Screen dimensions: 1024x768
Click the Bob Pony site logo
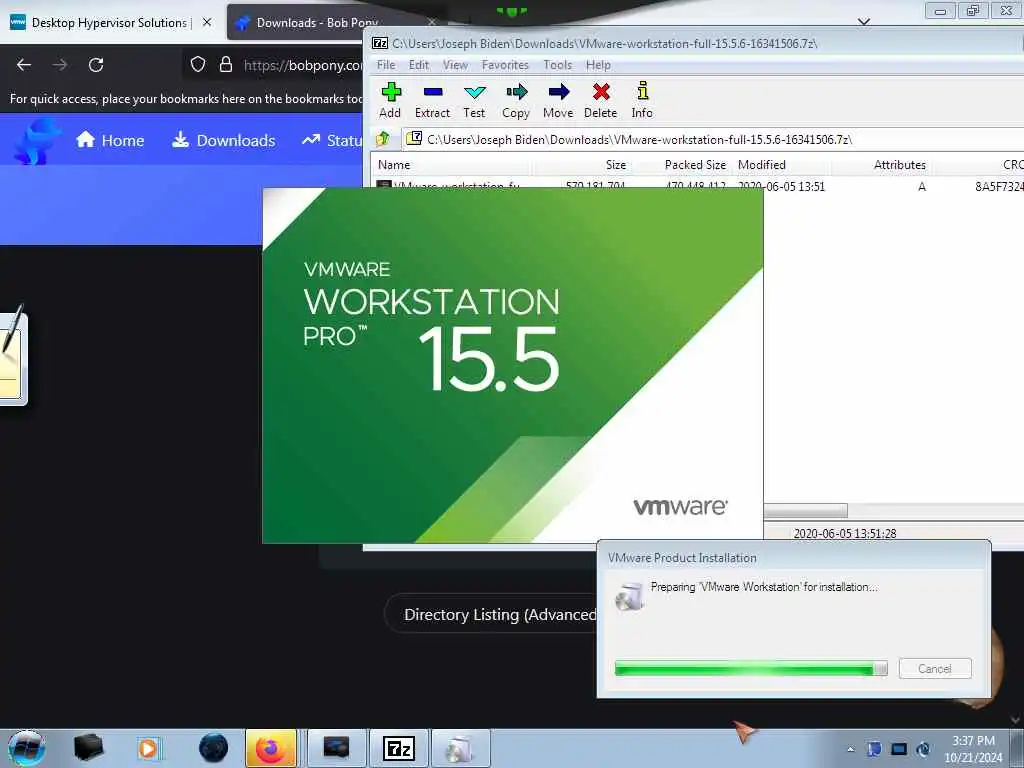37,140
